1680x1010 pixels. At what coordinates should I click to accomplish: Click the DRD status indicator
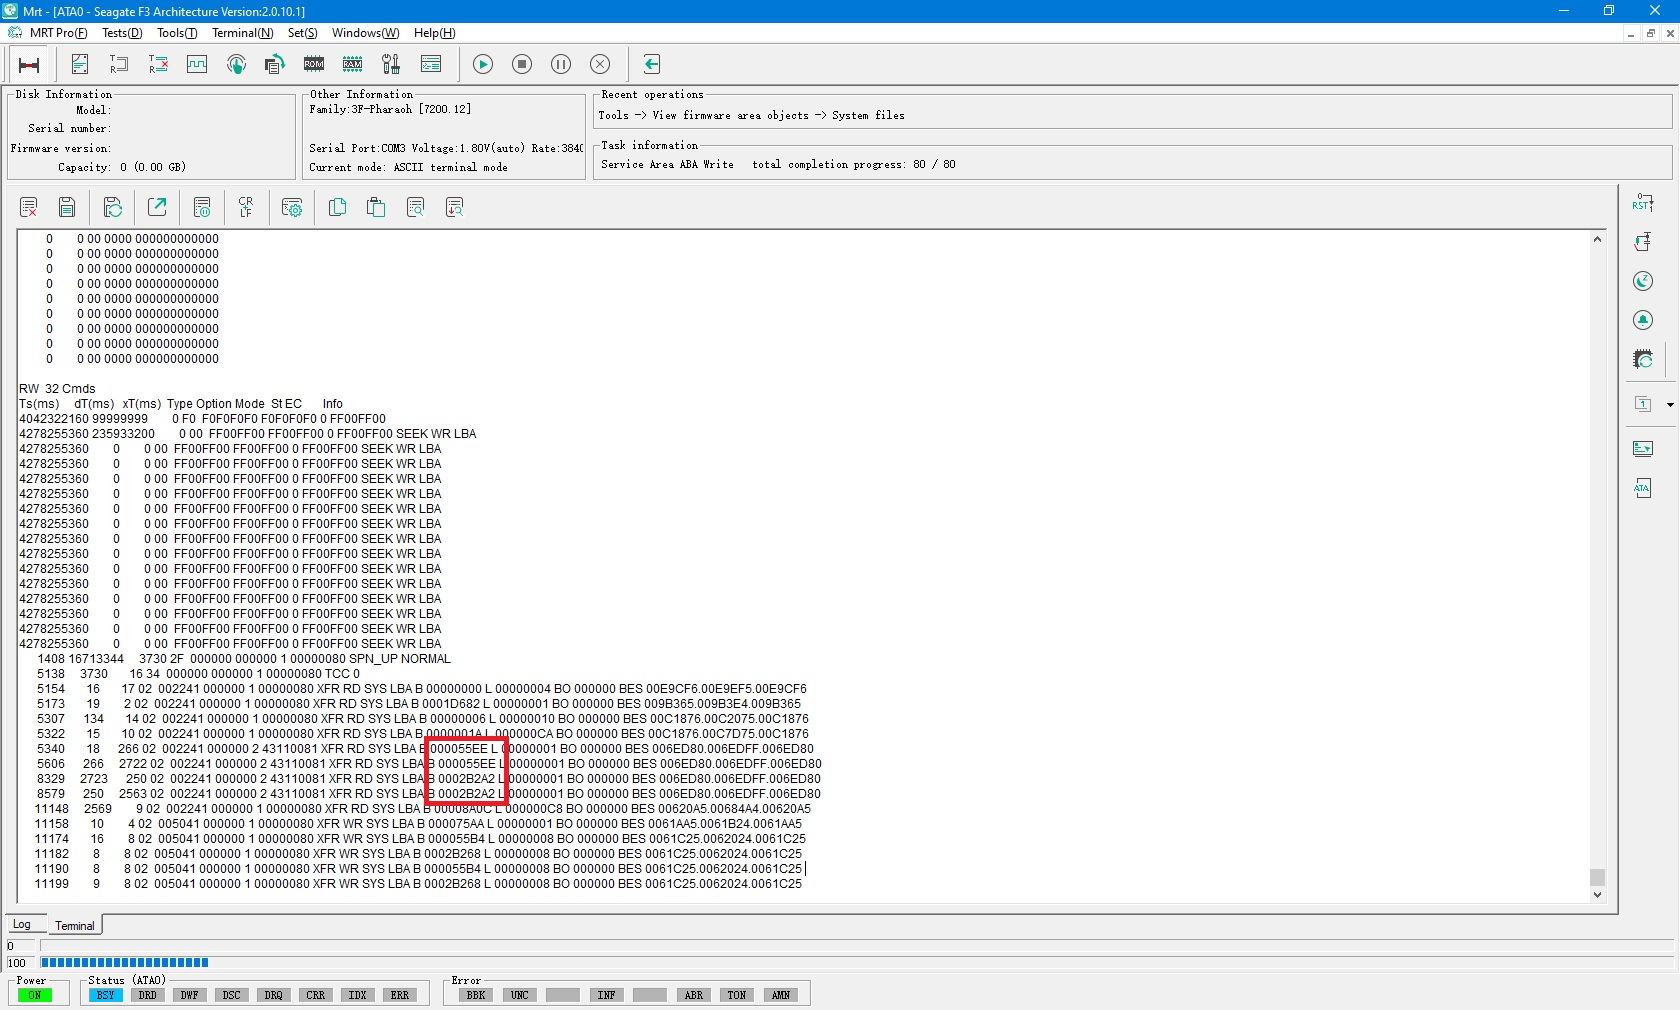147,995
